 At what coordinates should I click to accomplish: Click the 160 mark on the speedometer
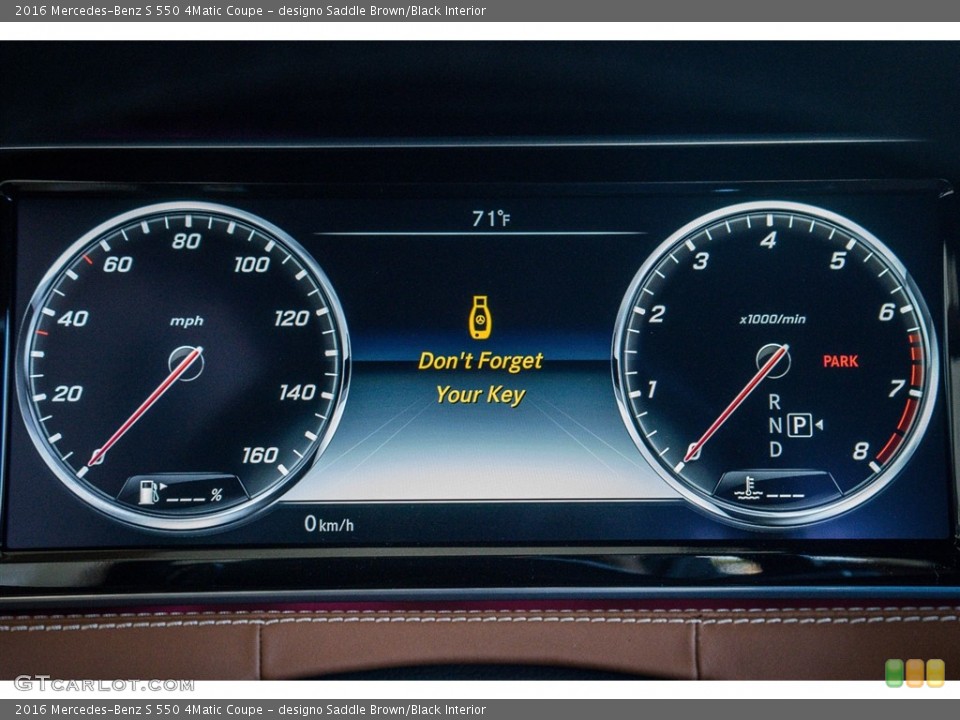(260, 455)
